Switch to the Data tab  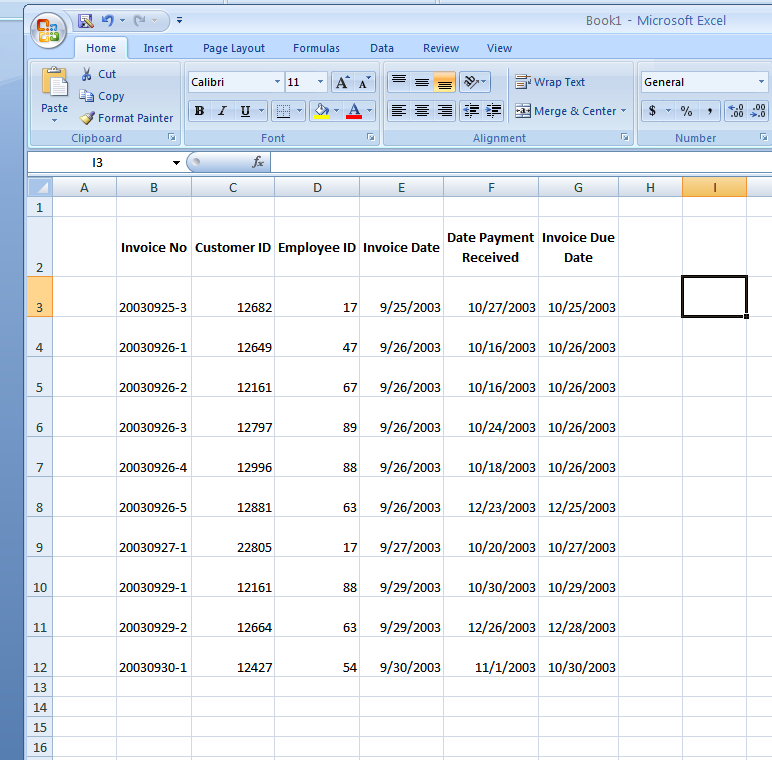pyautogui.click(x=382, y=48)
